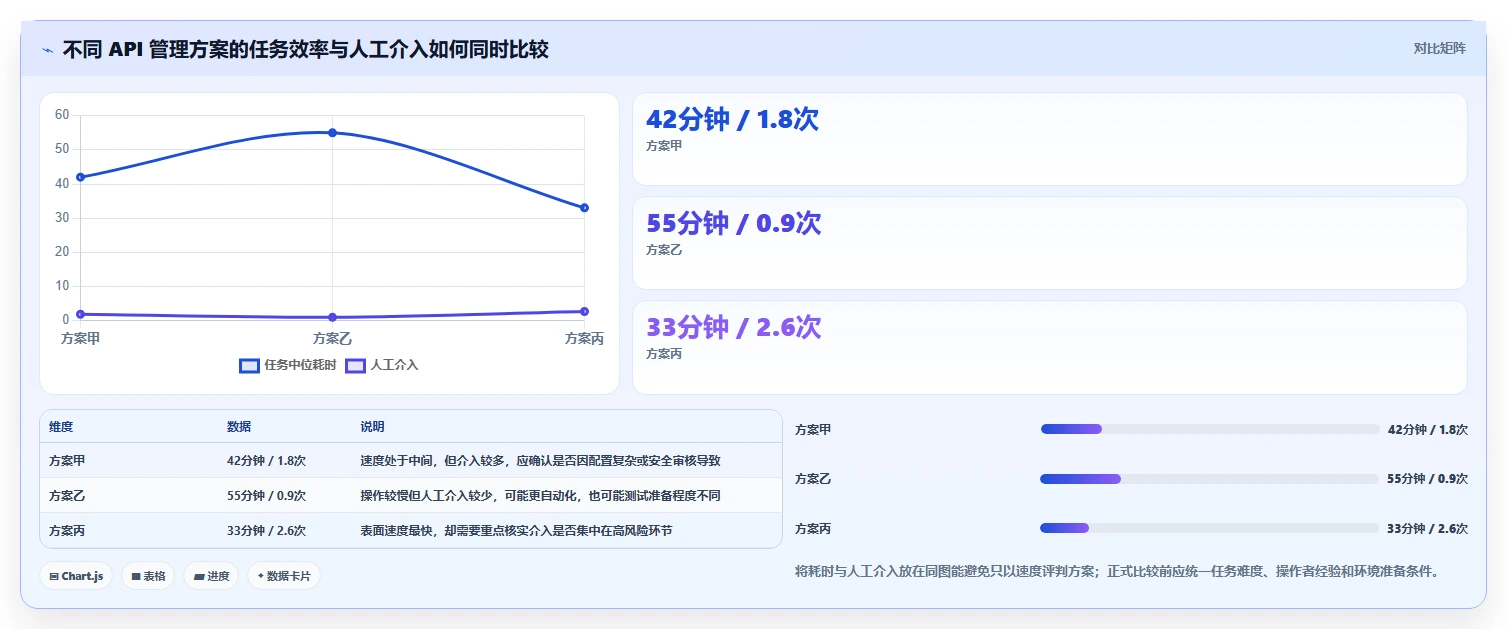This screenshot has width=1507, height=629.
Task: Click 方案甲 cell in the table
Action: point(67,461)
